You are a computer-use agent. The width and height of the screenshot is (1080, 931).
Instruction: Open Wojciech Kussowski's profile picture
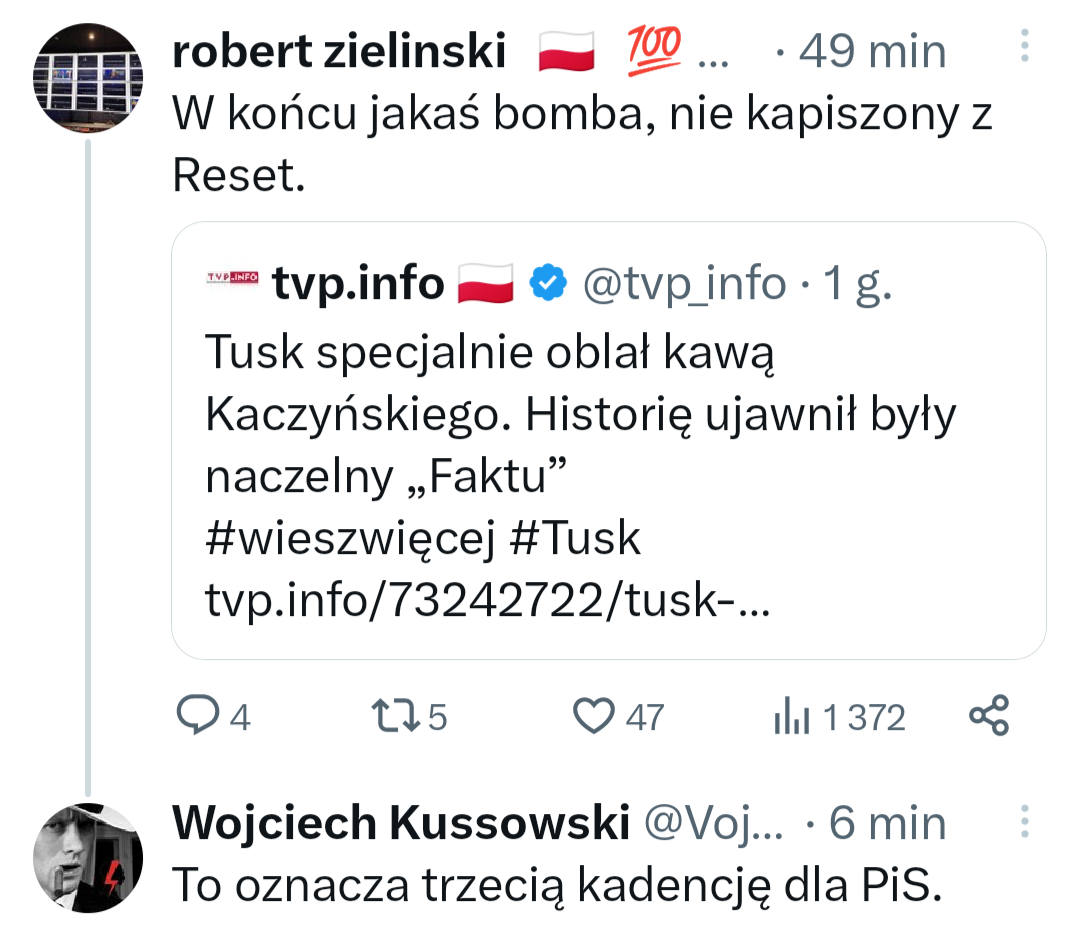88,857
